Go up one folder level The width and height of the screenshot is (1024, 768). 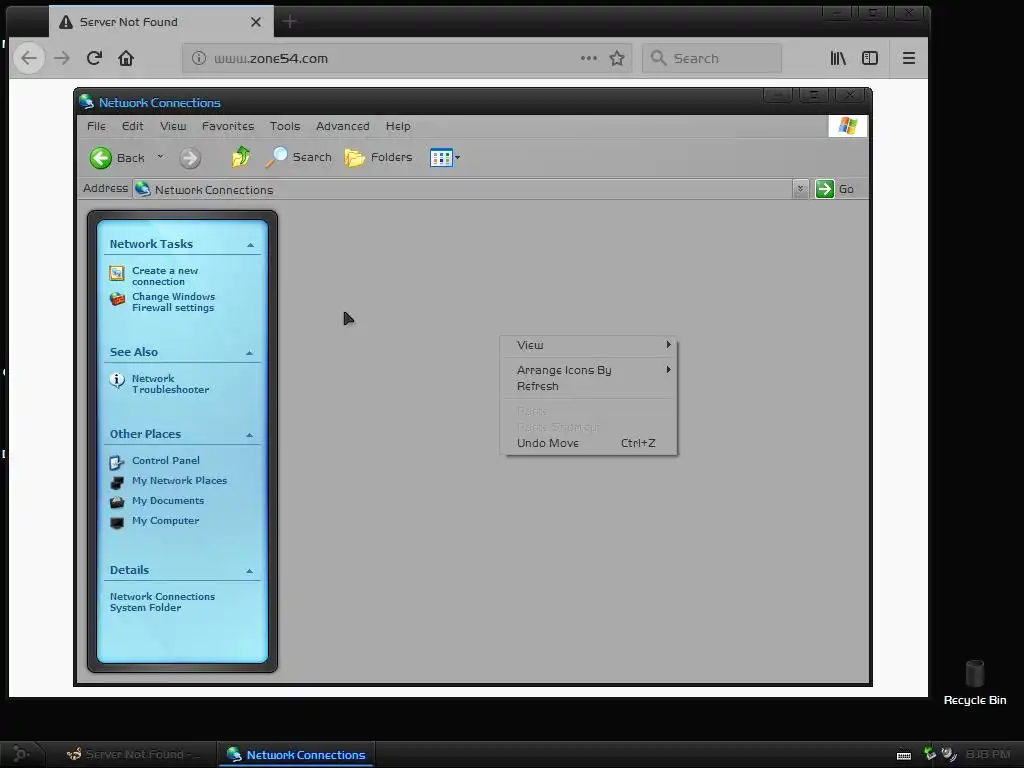[241, 157]
